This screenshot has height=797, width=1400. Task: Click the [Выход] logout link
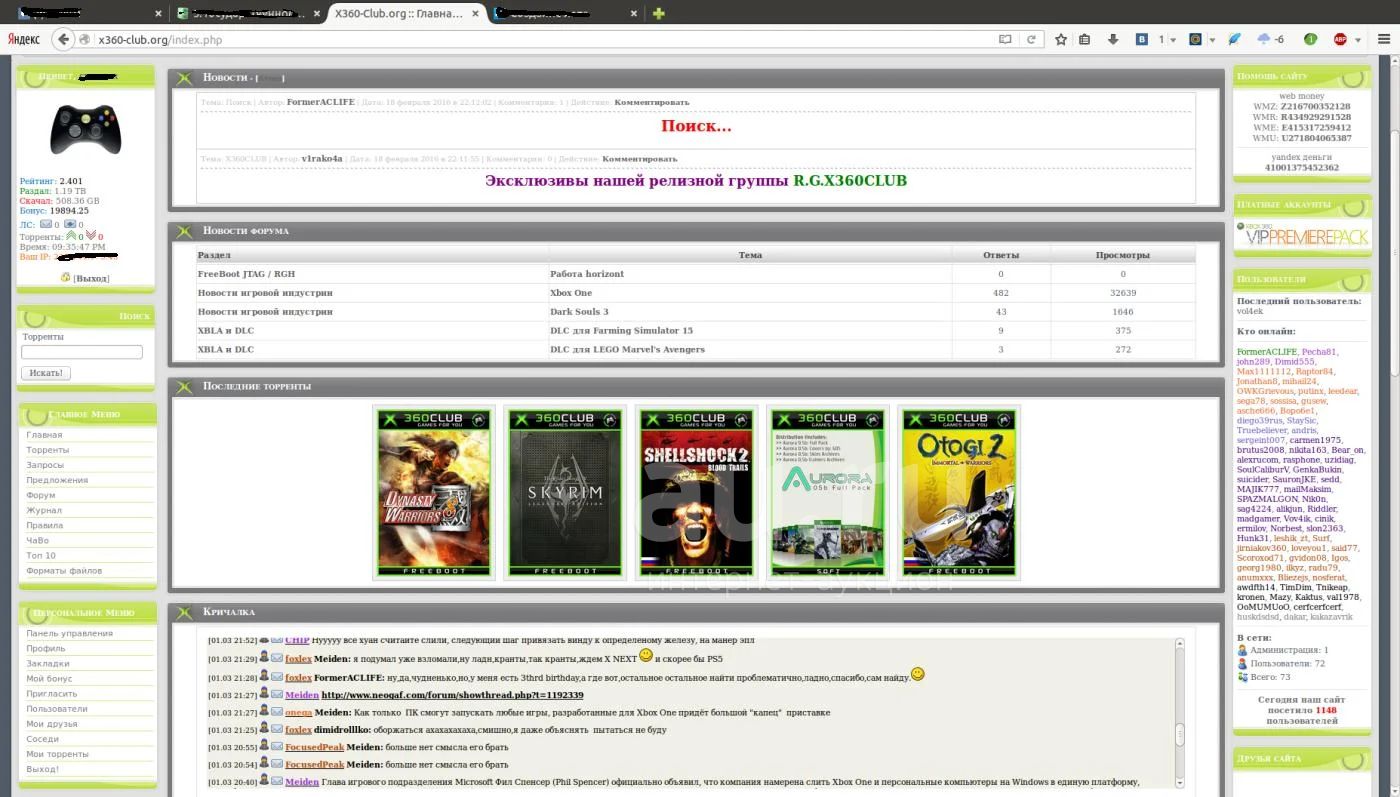[91, 278]
